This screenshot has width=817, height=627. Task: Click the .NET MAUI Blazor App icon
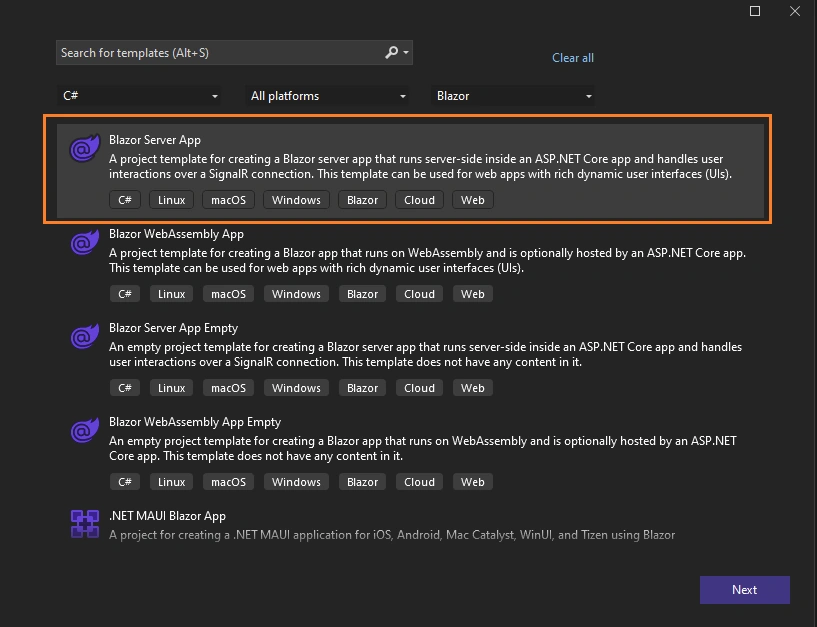tap(85, 524)
